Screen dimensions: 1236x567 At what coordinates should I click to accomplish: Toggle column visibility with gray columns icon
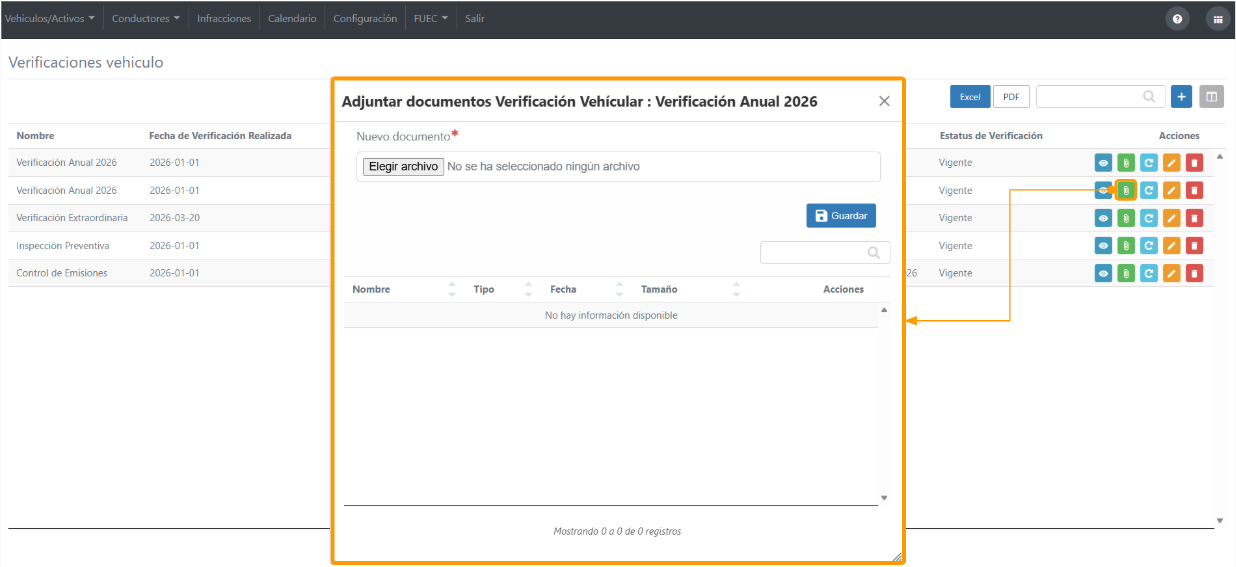pos(1211,96)
